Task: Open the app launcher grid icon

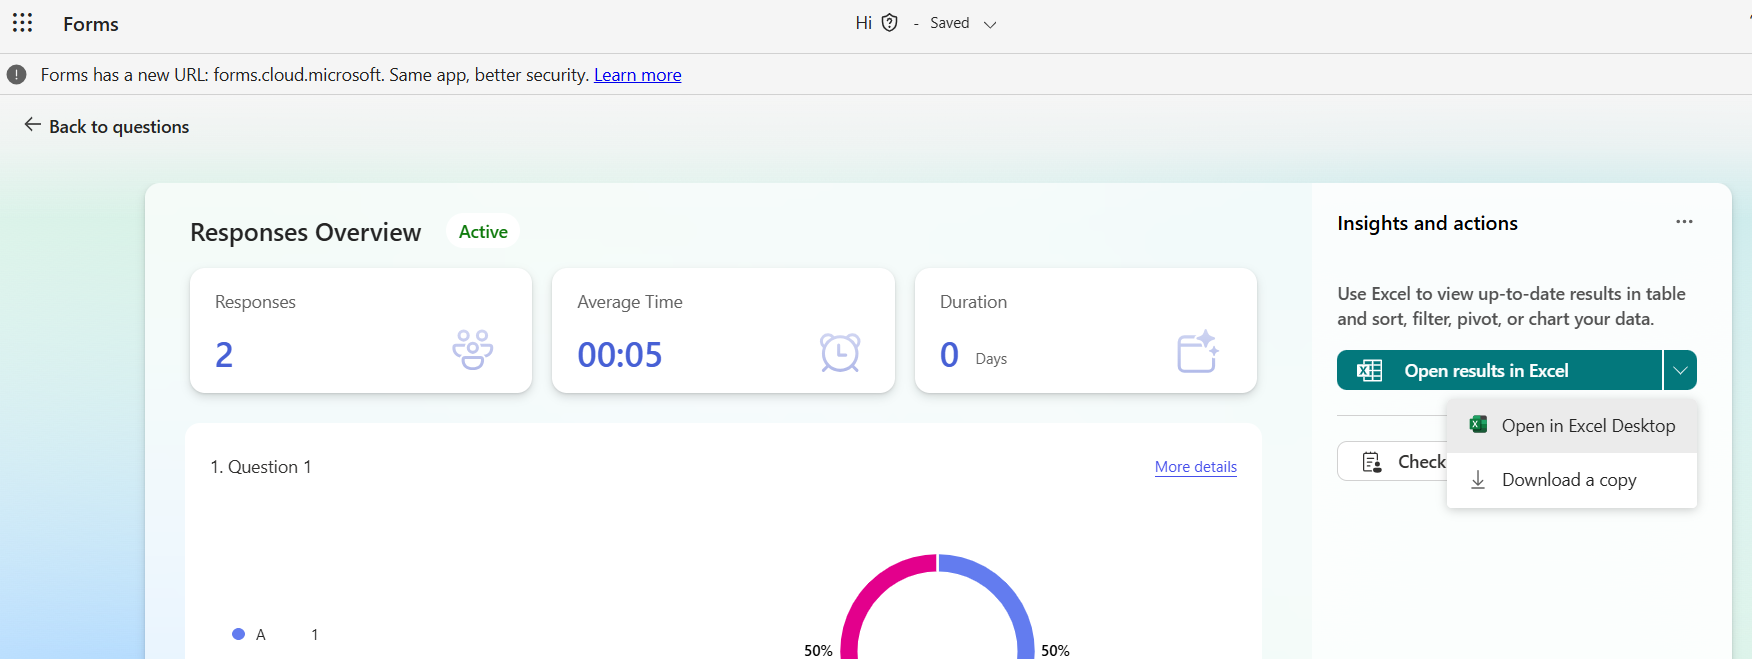Action: tap(22, 23)
